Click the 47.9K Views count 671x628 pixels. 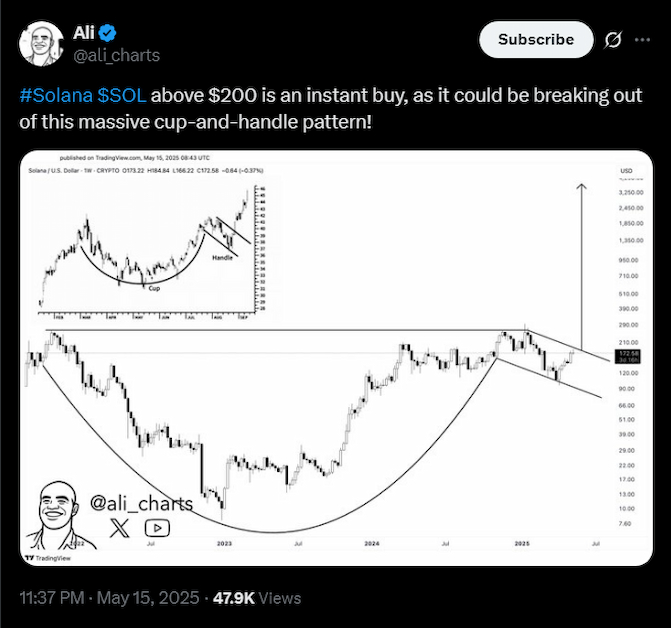pos(257,598)
